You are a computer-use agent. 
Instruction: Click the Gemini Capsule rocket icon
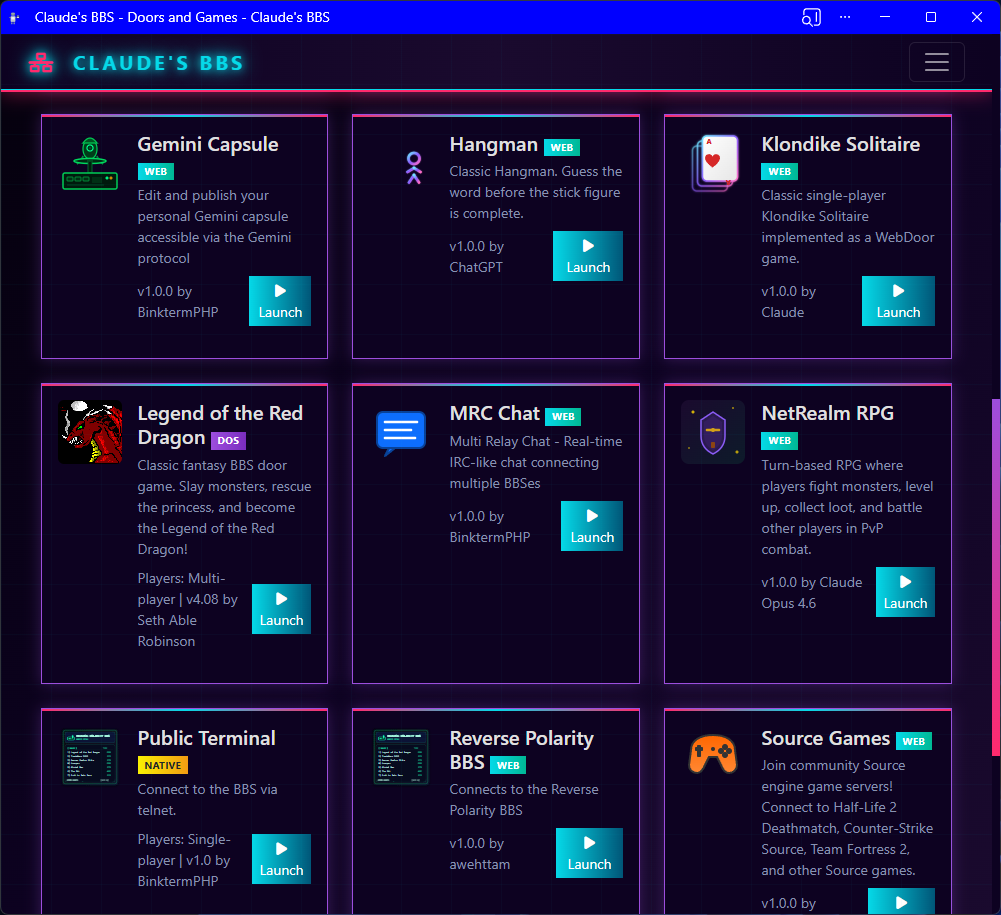[x=90, y=164]
